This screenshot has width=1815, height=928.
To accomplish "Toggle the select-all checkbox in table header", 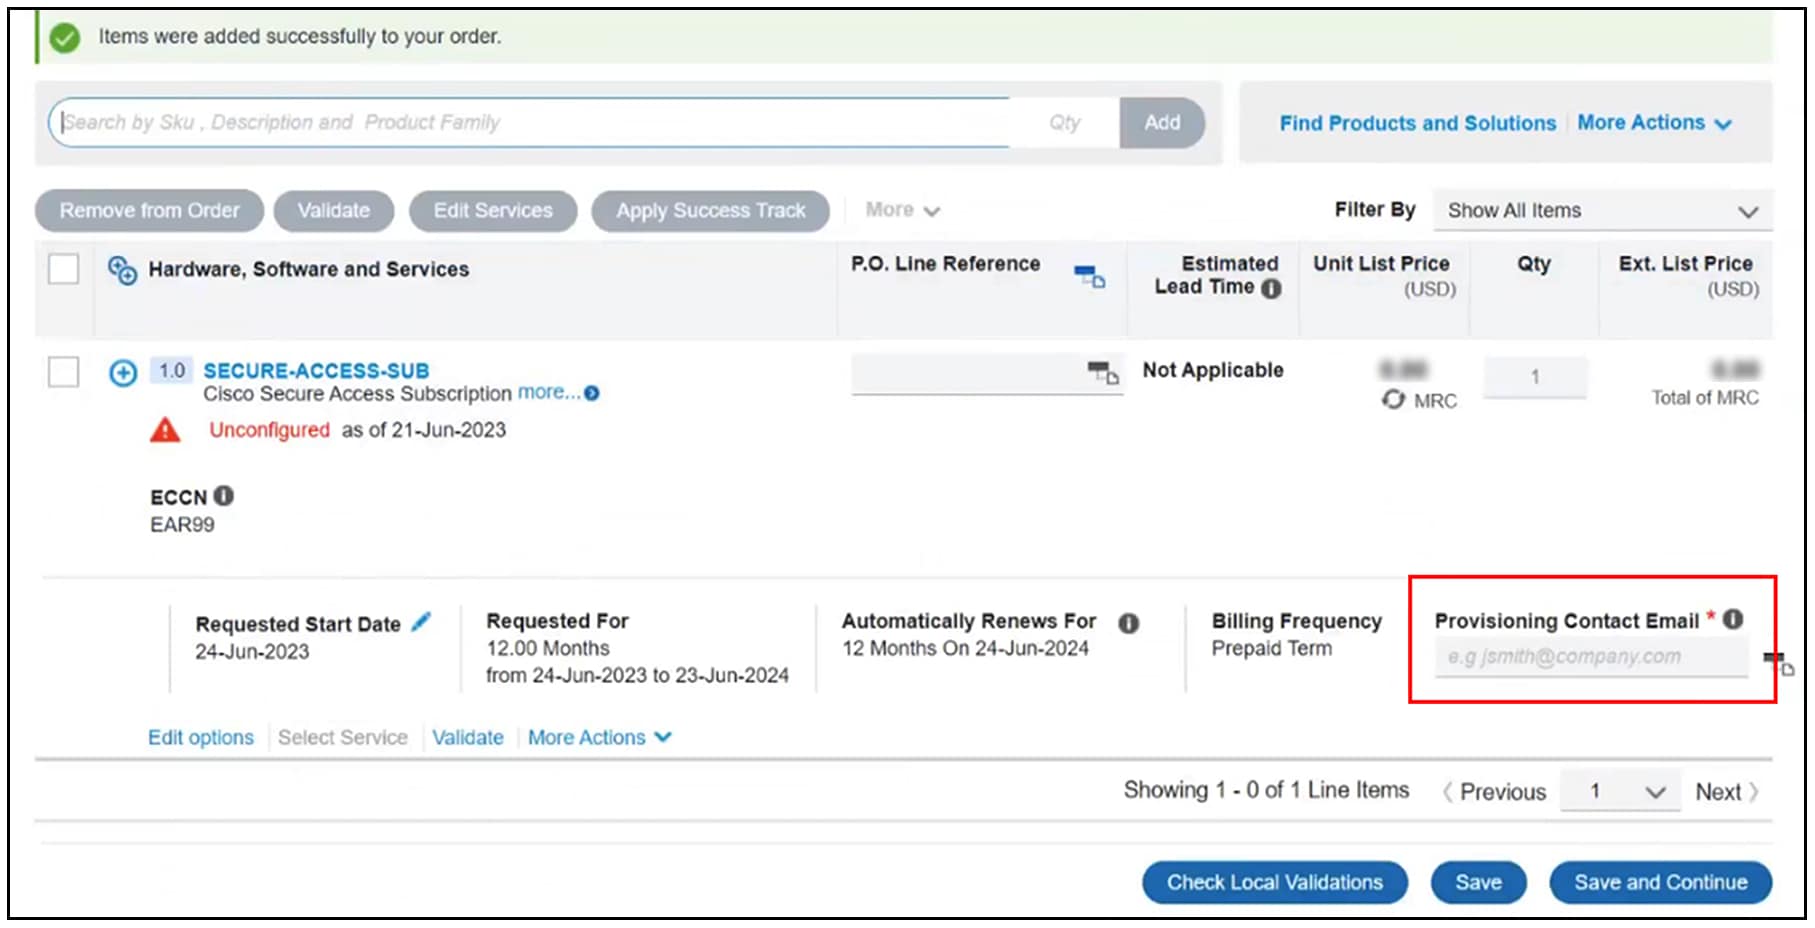I will [64, 269].
